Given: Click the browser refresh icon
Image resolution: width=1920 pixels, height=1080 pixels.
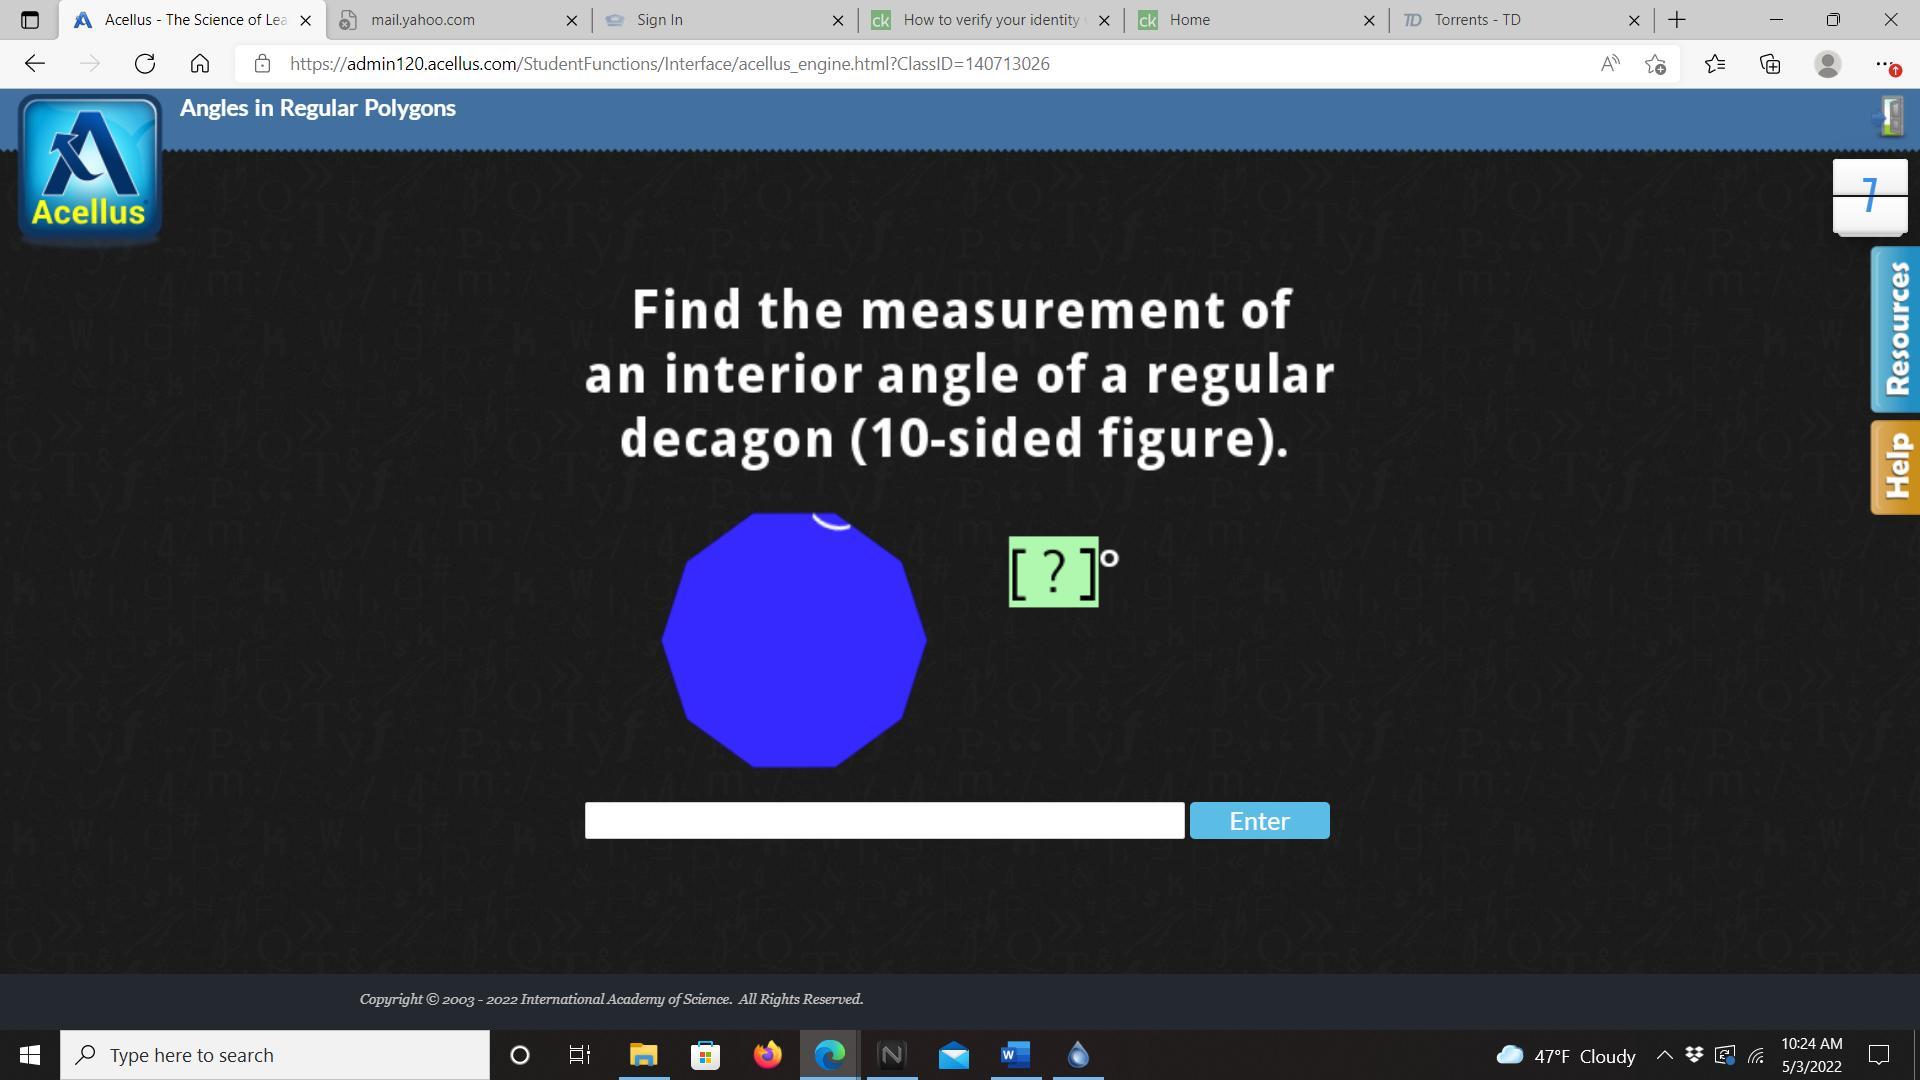Looking at the screenshot, I should [145, 64].
